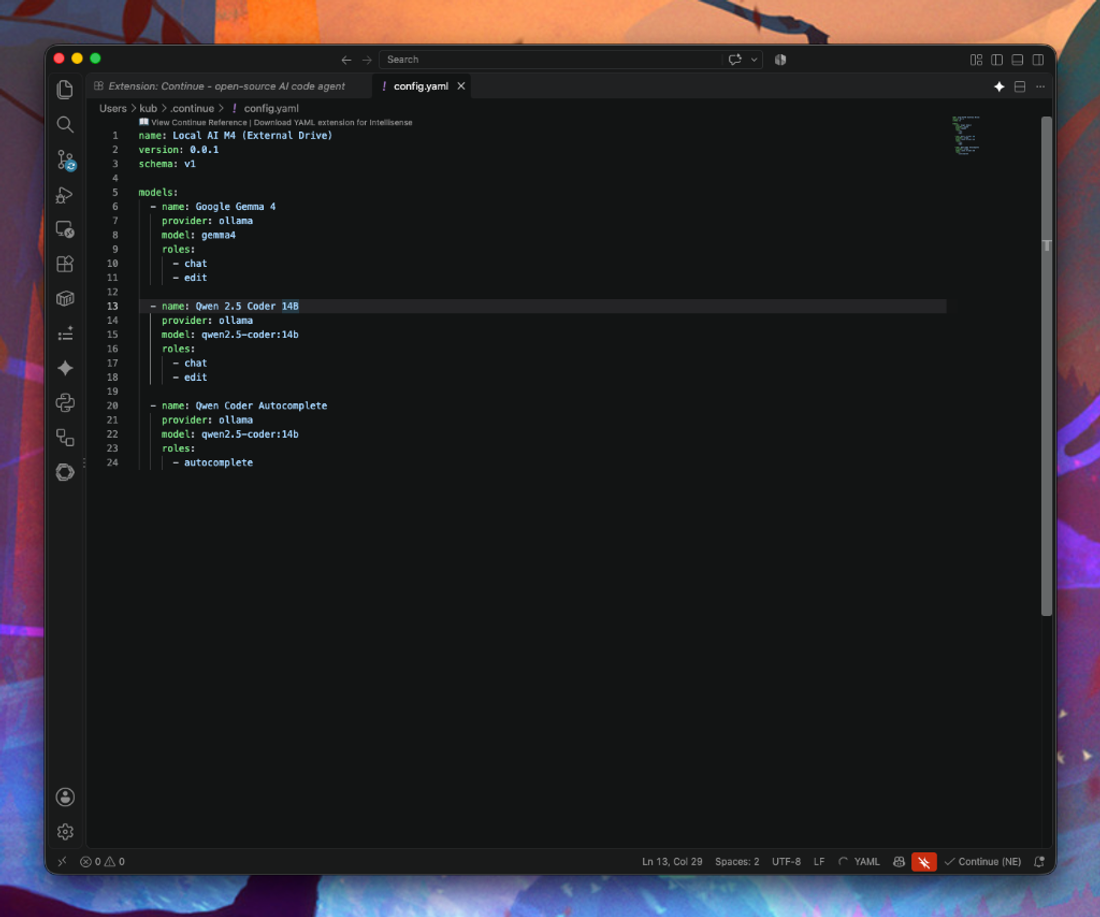Open the Manage settings gear
The width and height of the screenshot is (1100, 917).
(x=65, y=831)
